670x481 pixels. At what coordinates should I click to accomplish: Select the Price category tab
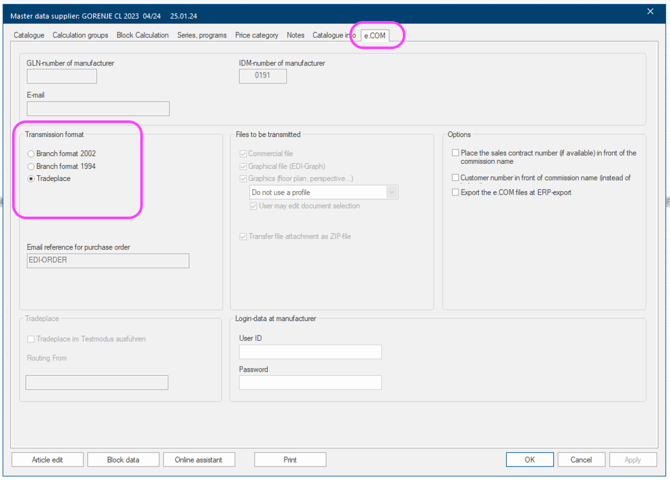pos(257,35)
